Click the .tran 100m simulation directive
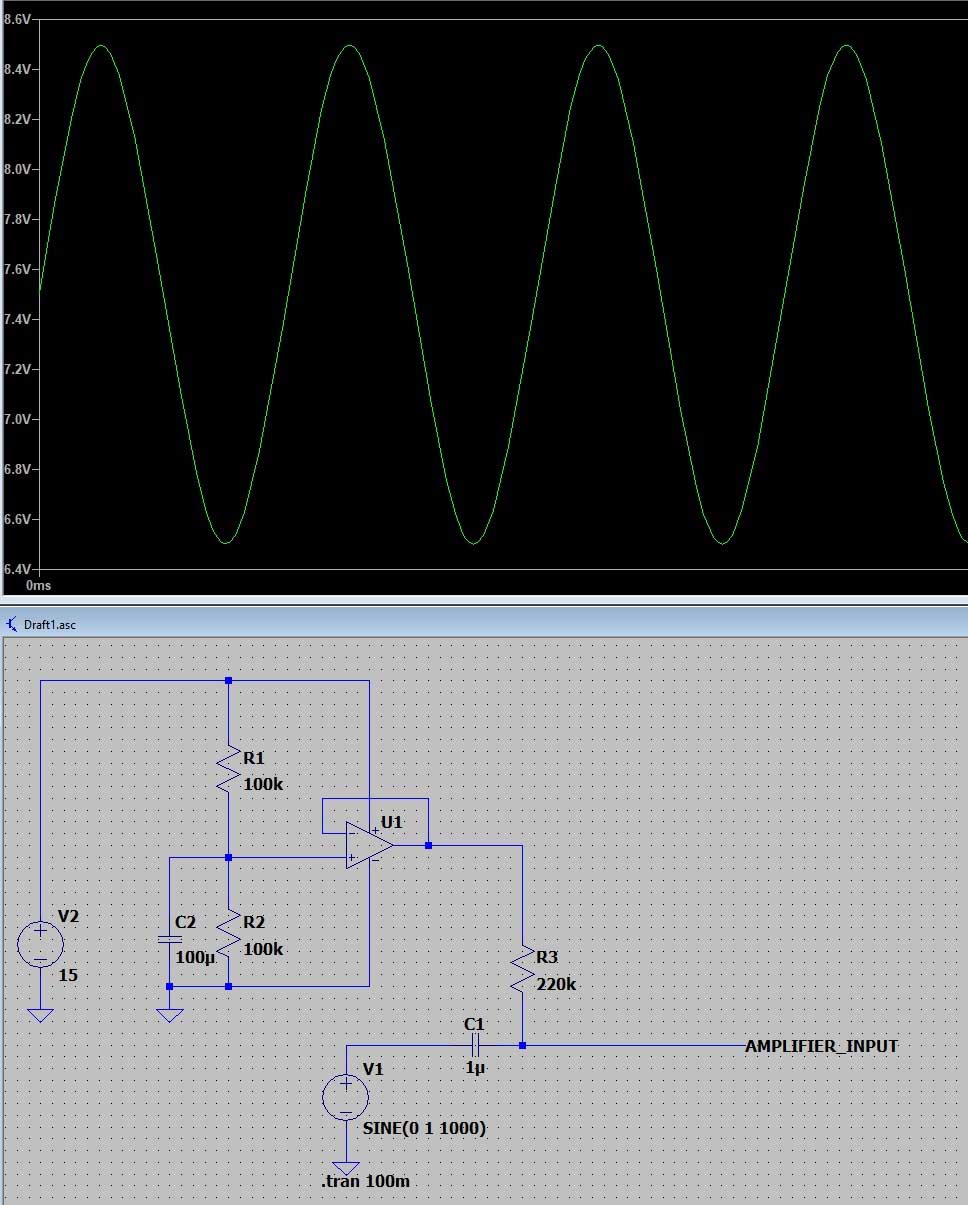Viewport: 968px width, 1205px height. (365, 1182)
